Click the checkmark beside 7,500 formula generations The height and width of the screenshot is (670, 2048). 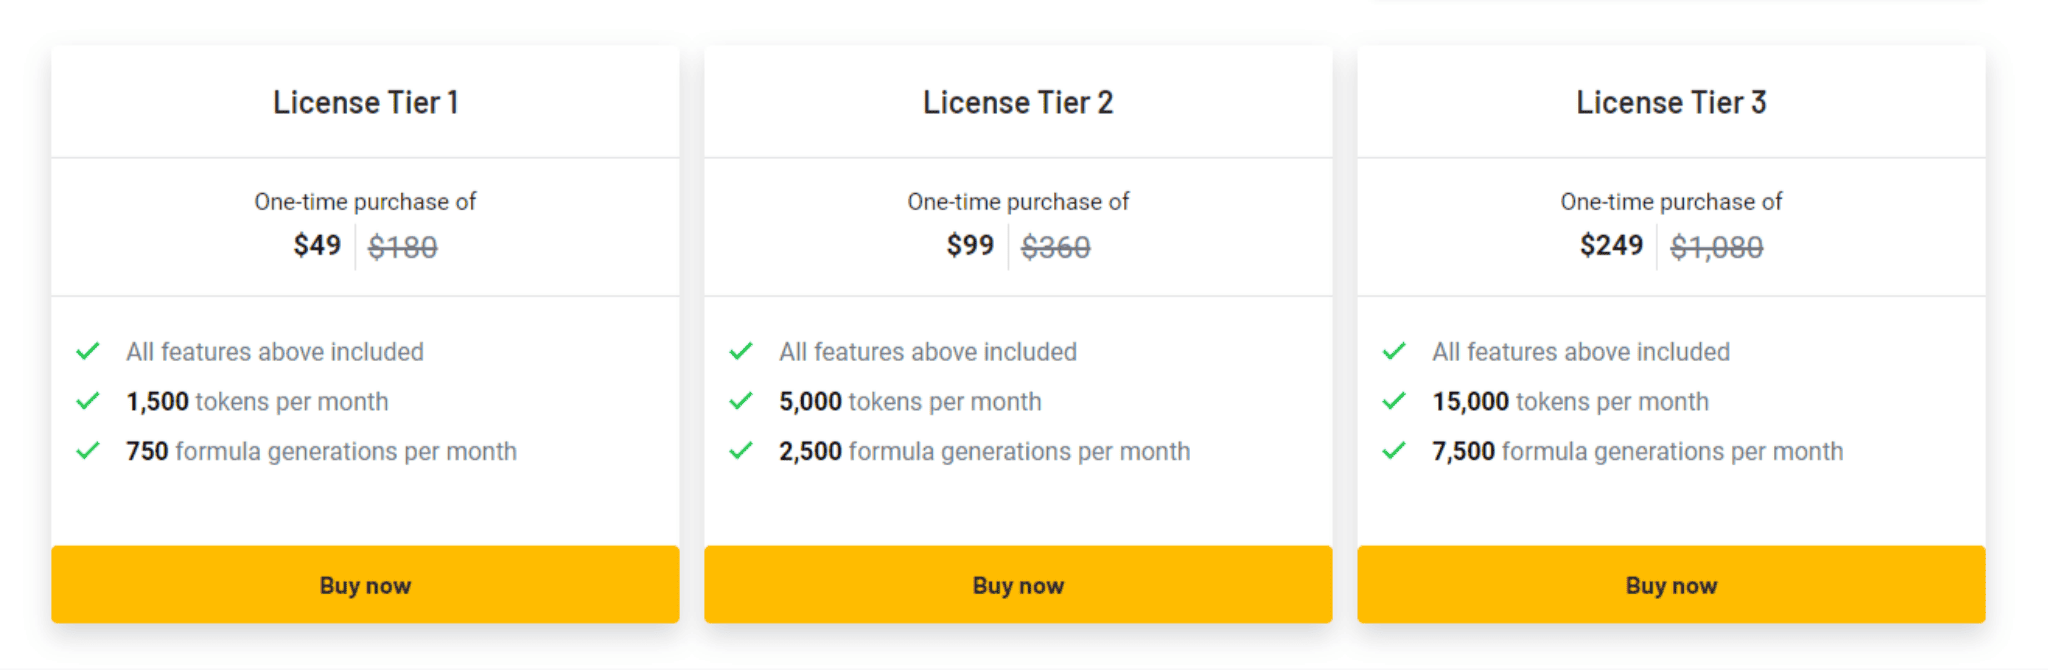coord(1394,451)
